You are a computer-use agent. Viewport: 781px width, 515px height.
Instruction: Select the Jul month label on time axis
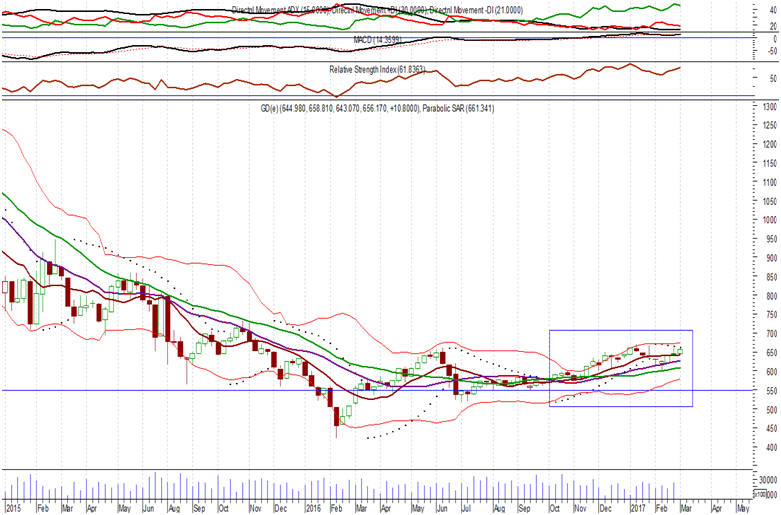(466, 509)
